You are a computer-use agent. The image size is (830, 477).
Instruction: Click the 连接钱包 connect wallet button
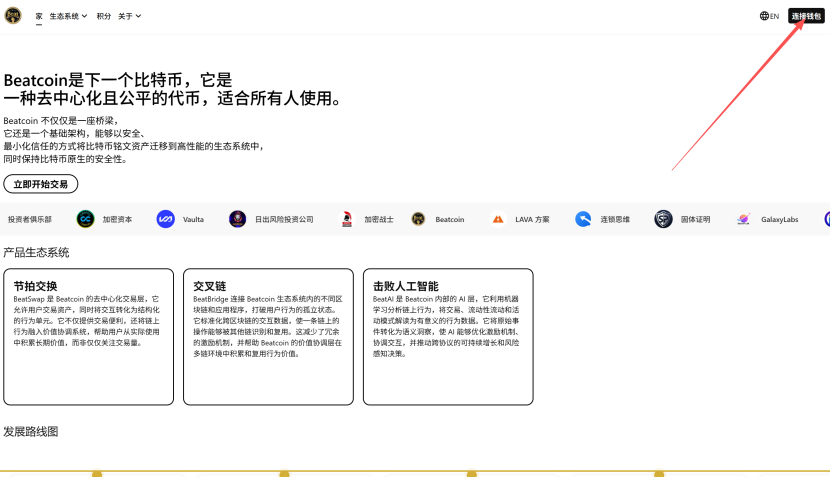pos(806,16)
